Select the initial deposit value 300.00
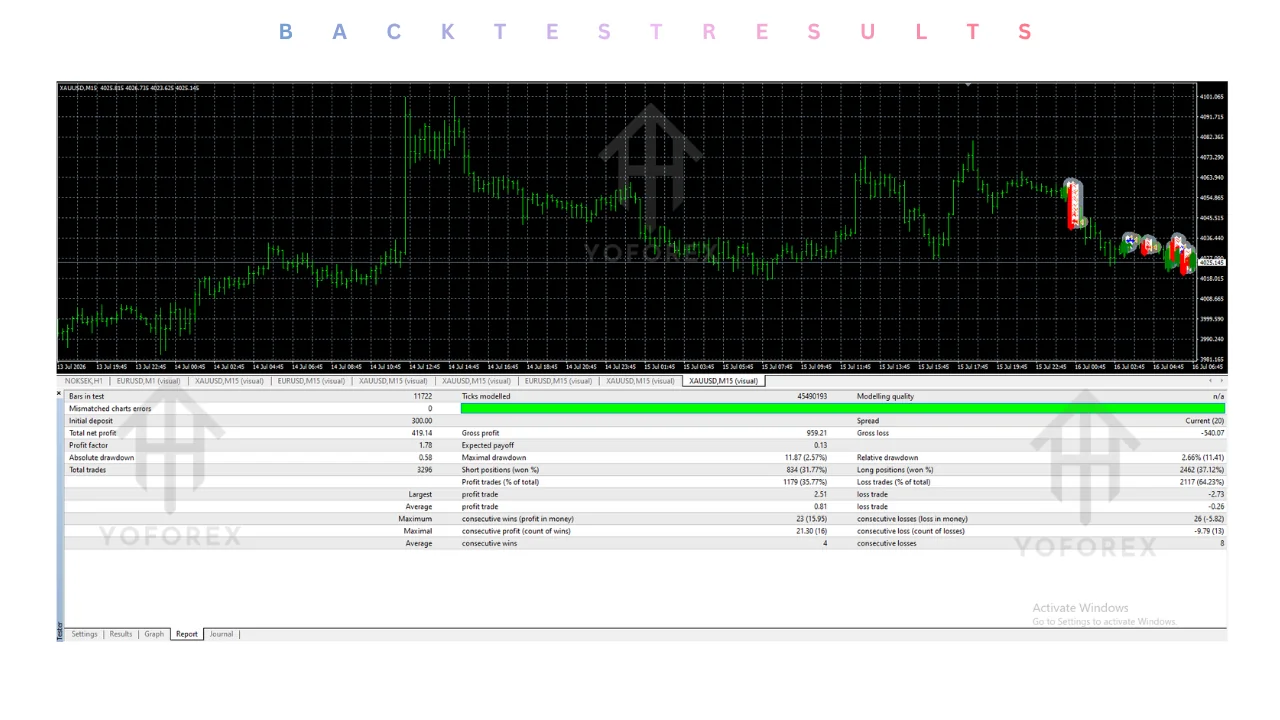Viewport: 1280px width, 720px height. [x=421, y=421]
